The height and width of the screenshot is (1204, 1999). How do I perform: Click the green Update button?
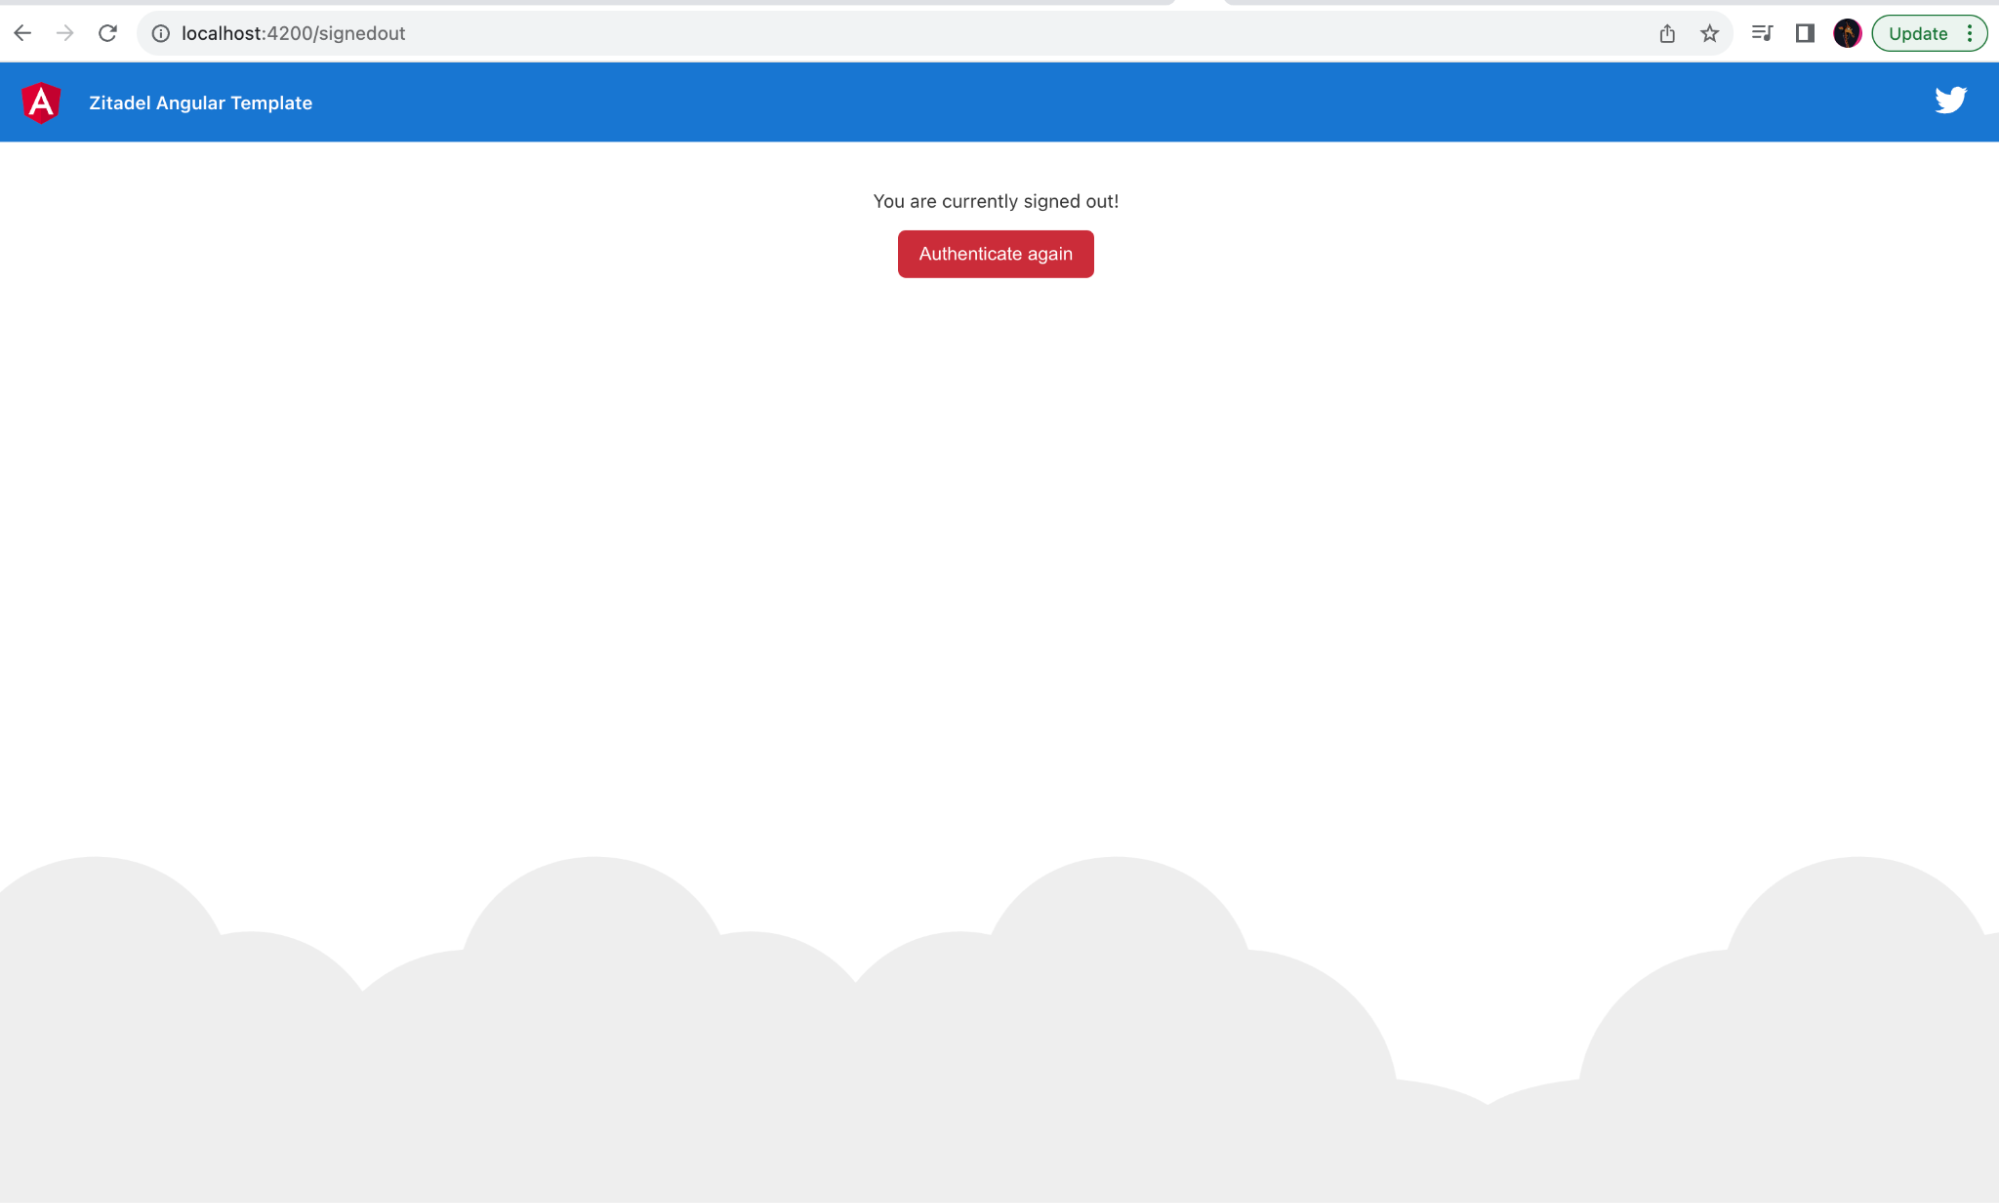coord(1916,33)
